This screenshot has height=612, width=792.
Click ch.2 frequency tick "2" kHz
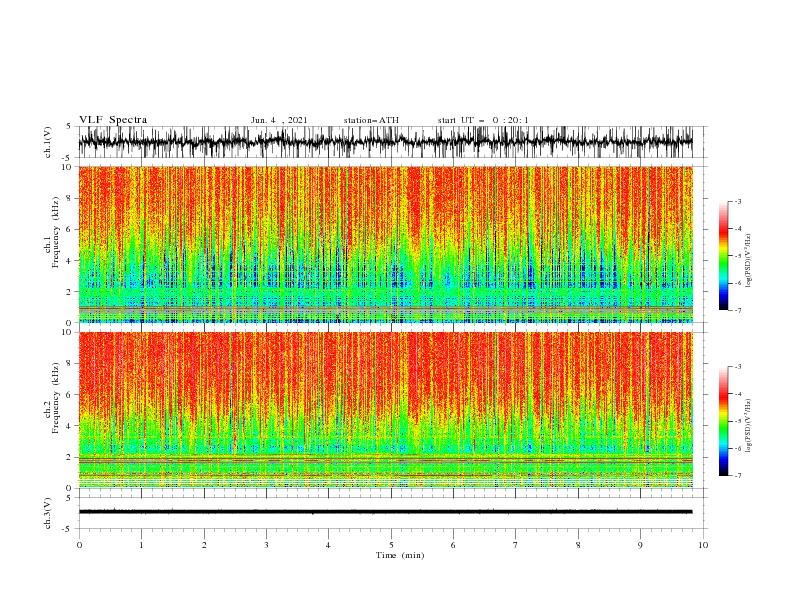click(70, 457)
